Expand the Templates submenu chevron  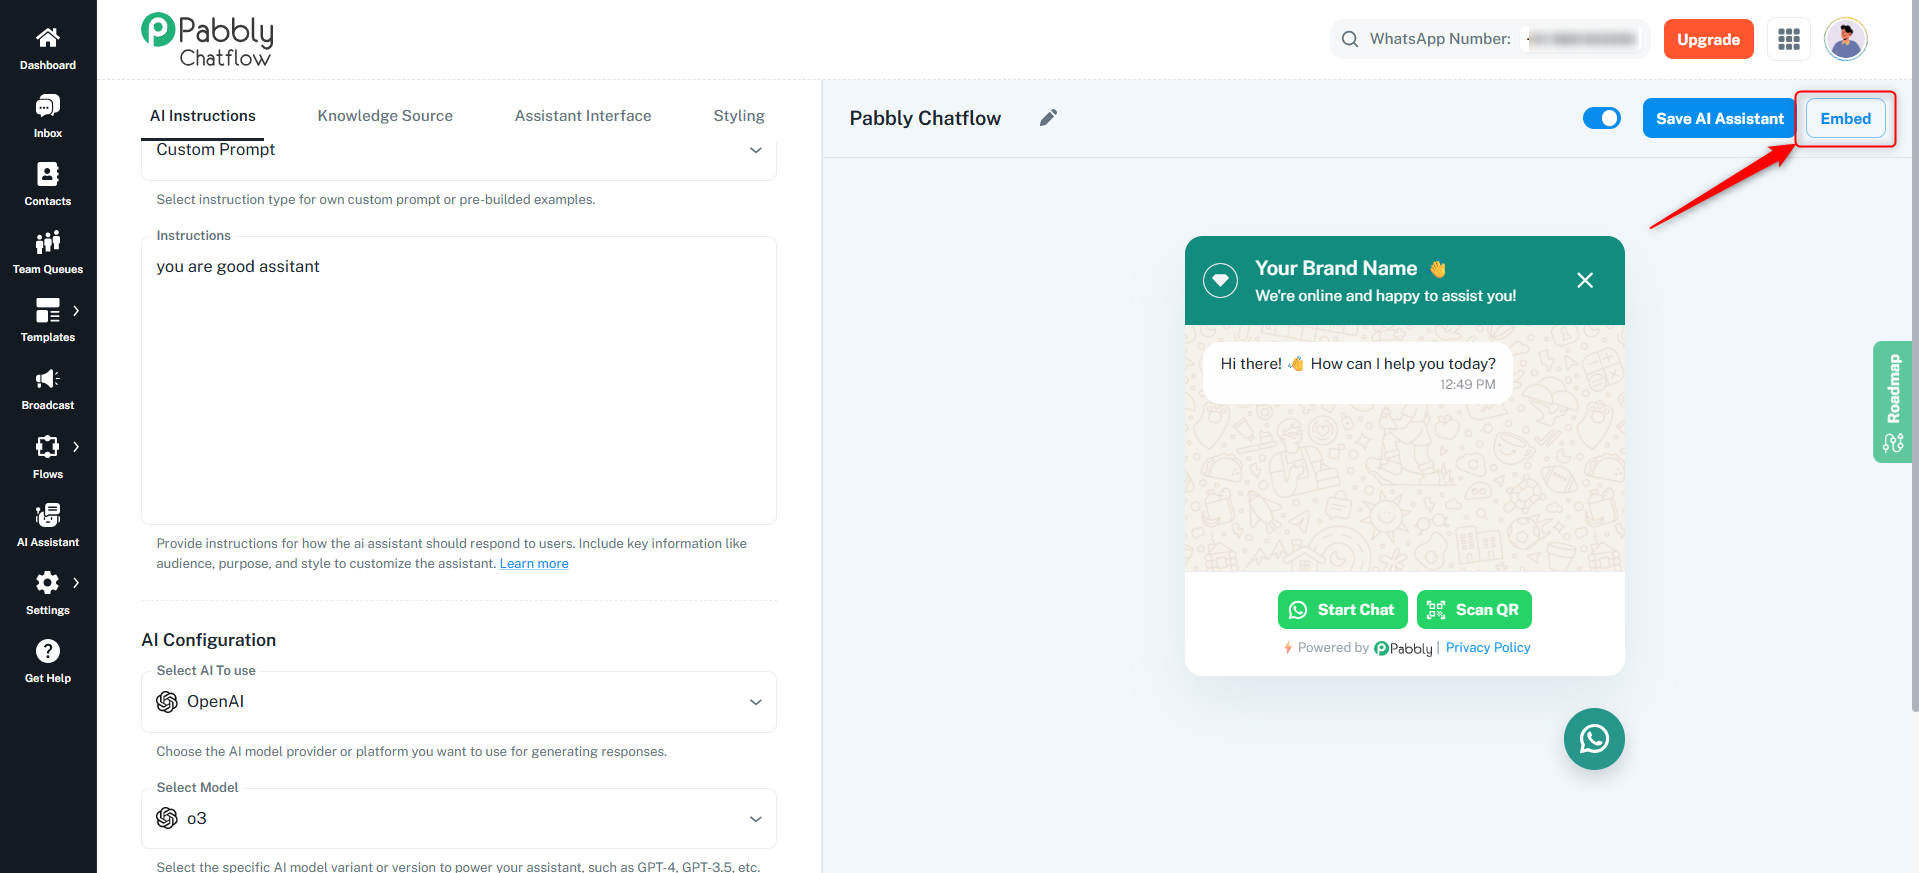coord(76,311)
